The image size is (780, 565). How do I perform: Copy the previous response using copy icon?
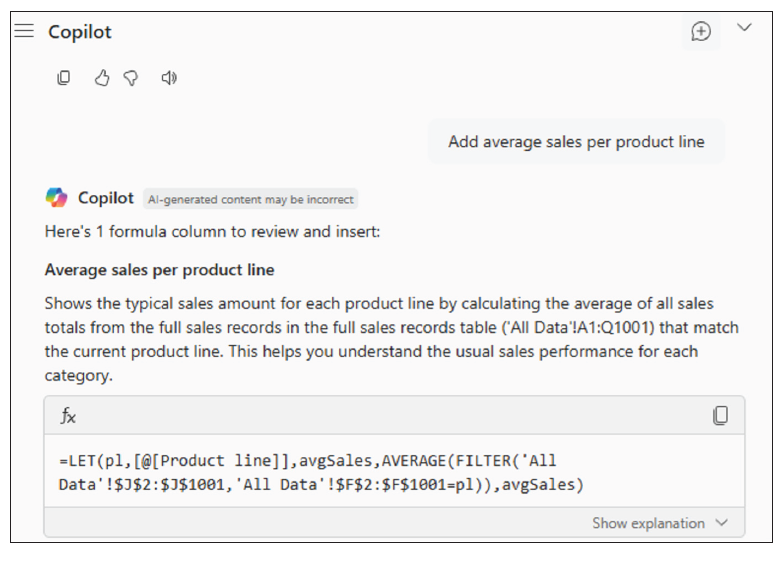click(64, 78)
